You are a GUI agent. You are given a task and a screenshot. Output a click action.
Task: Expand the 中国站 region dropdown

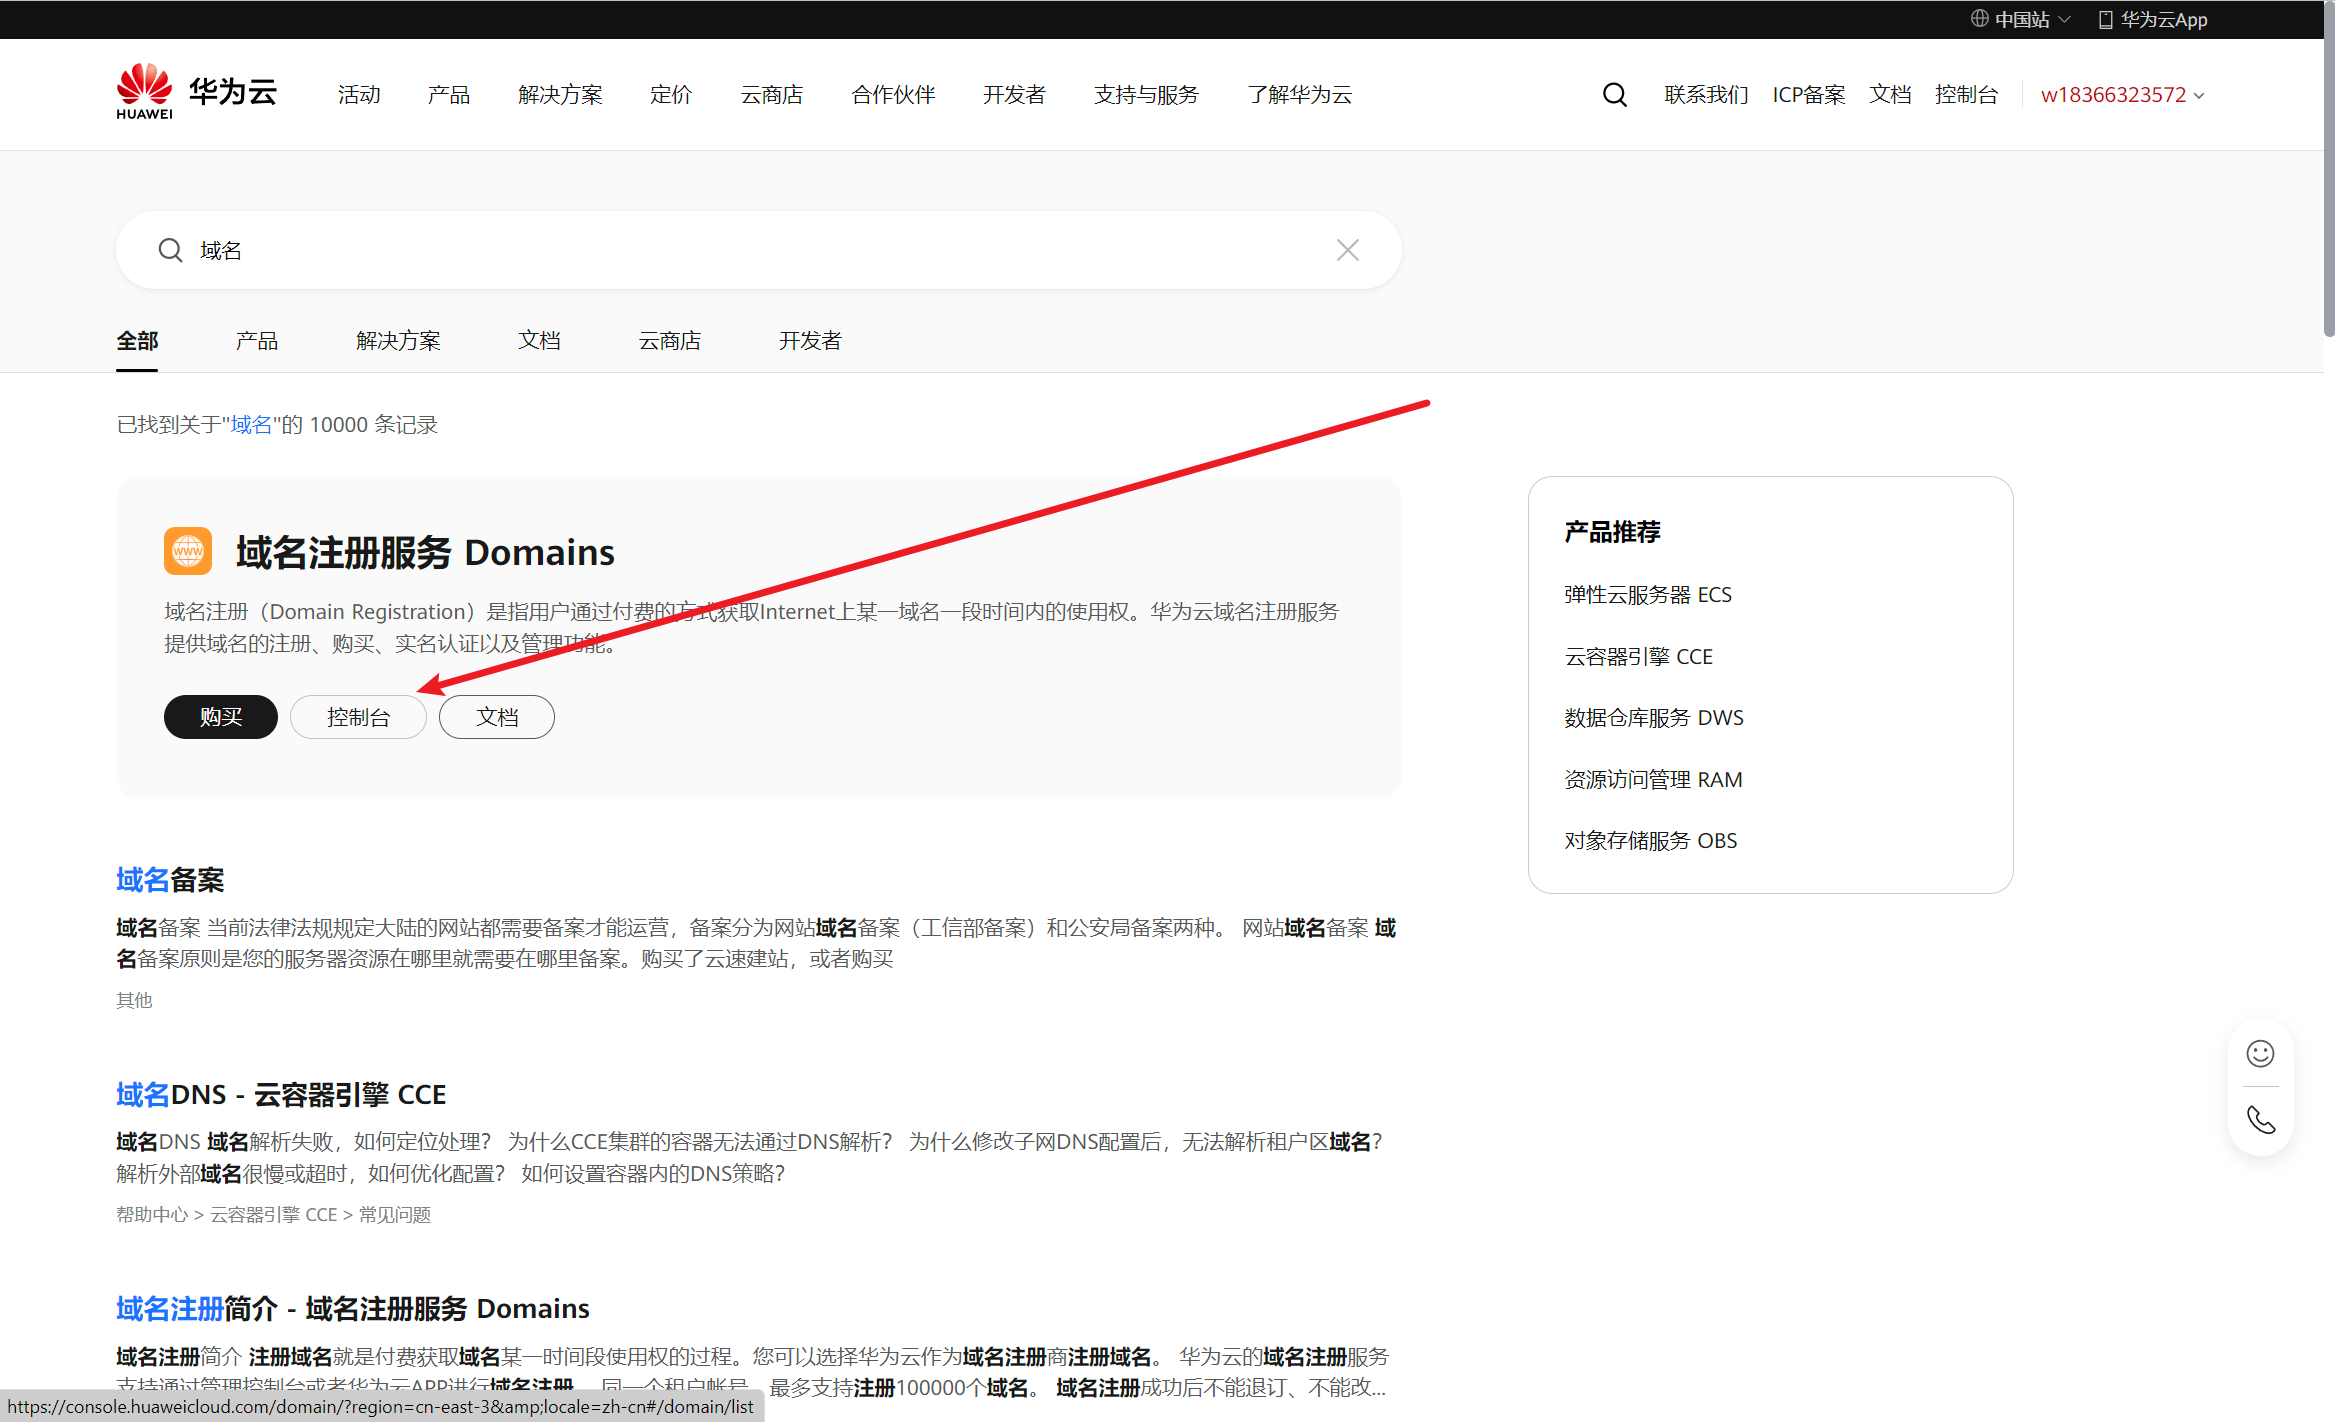[2020, 19]
